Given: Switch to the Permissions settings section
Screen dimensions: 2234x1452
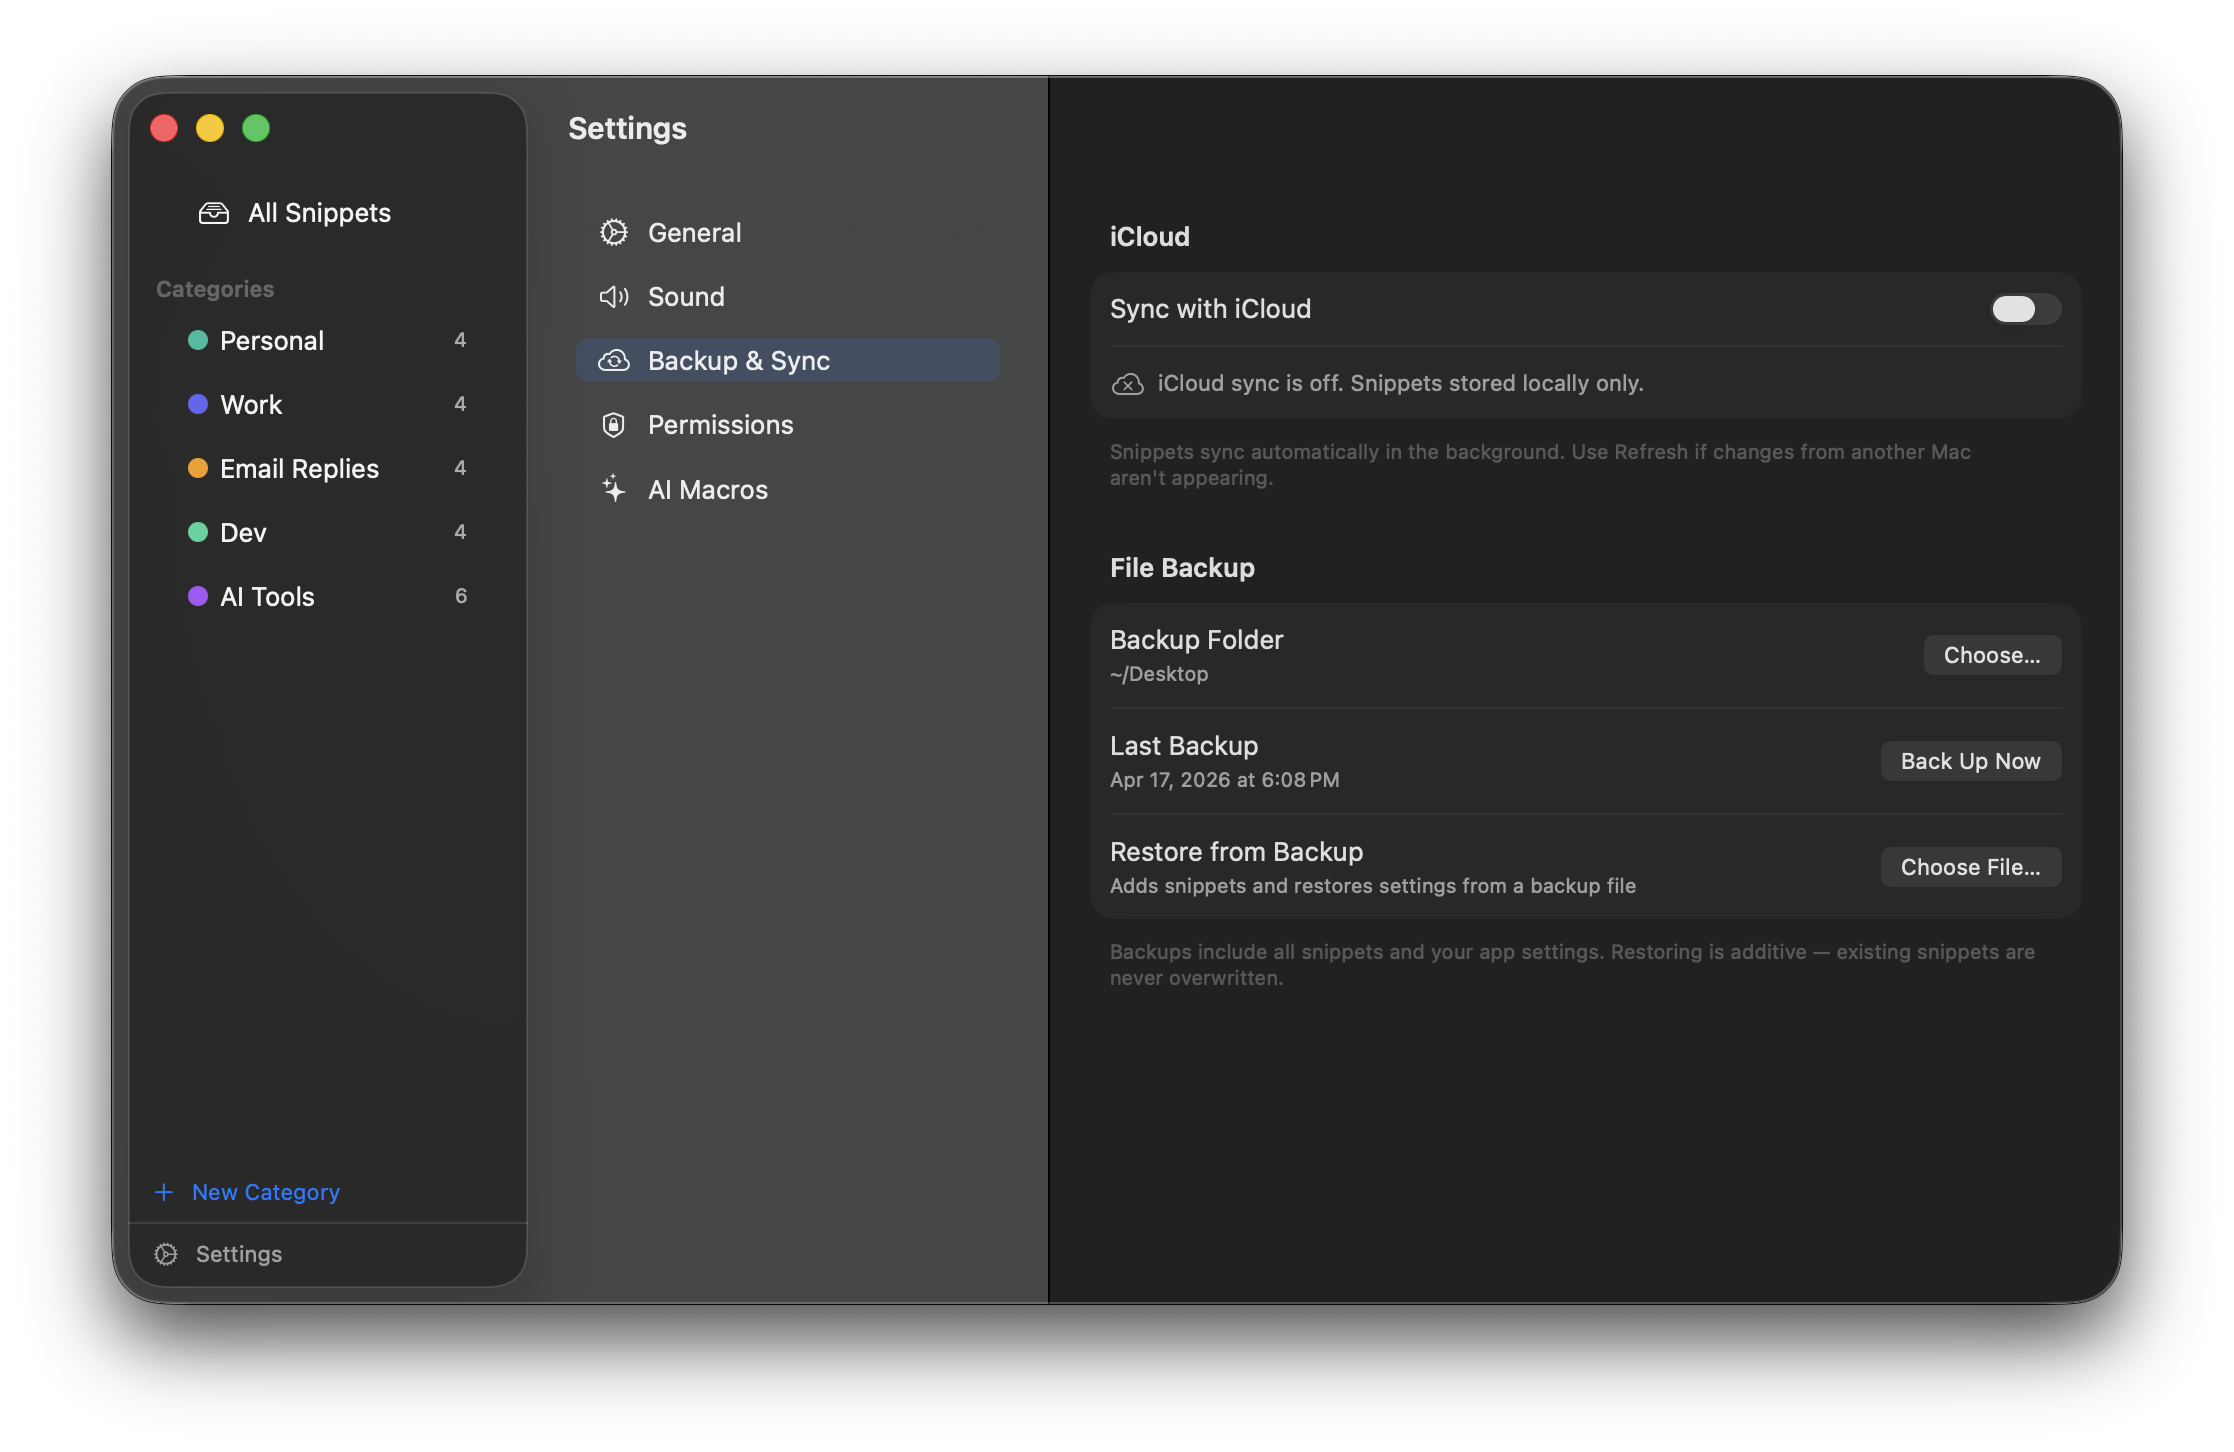Looking at the screenshot, I should pos(720,424).
